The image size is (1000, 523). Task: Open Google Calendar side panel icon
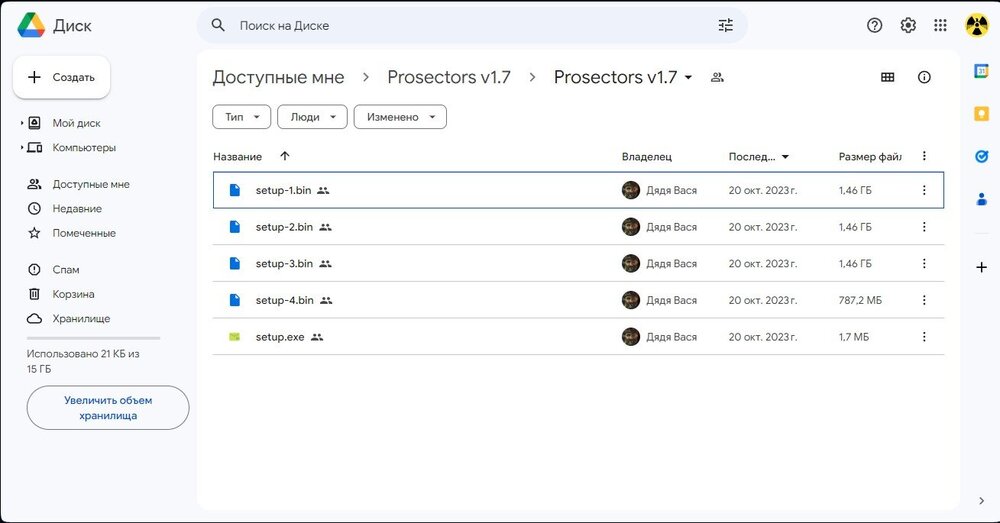click(981, 71)
